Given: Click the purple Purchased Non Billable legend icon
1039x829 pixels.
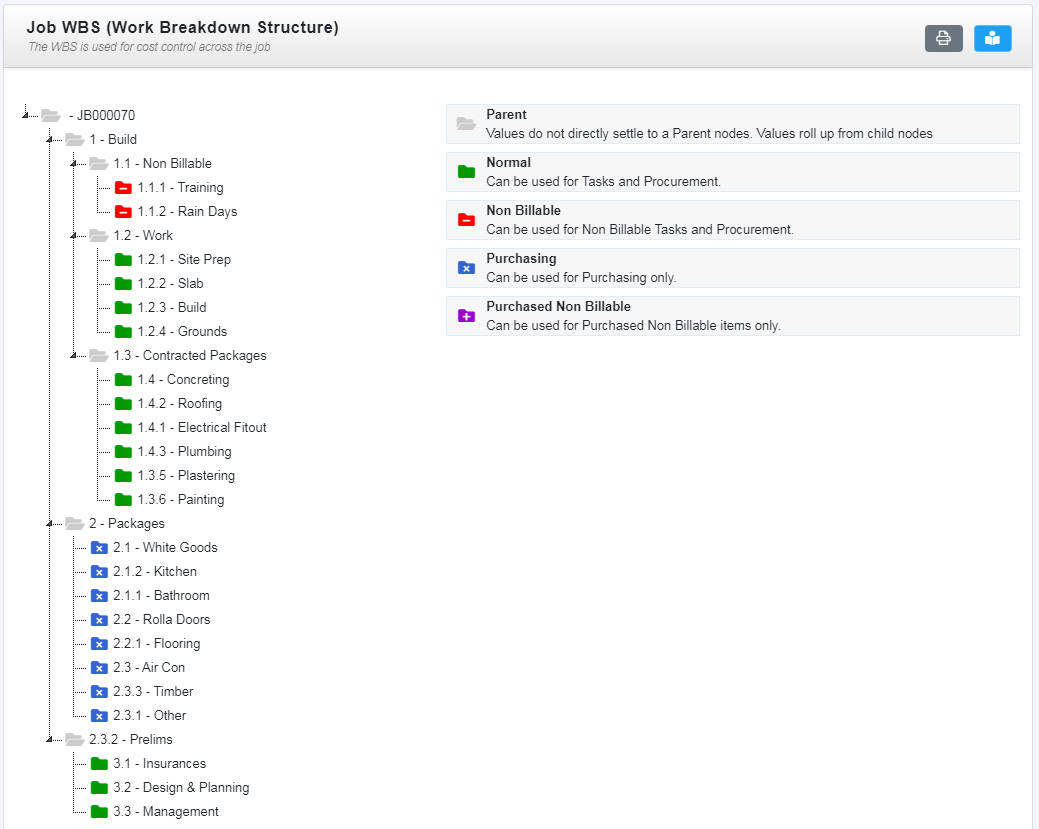Looking at the screenshot, I should (x=466, y=316).
